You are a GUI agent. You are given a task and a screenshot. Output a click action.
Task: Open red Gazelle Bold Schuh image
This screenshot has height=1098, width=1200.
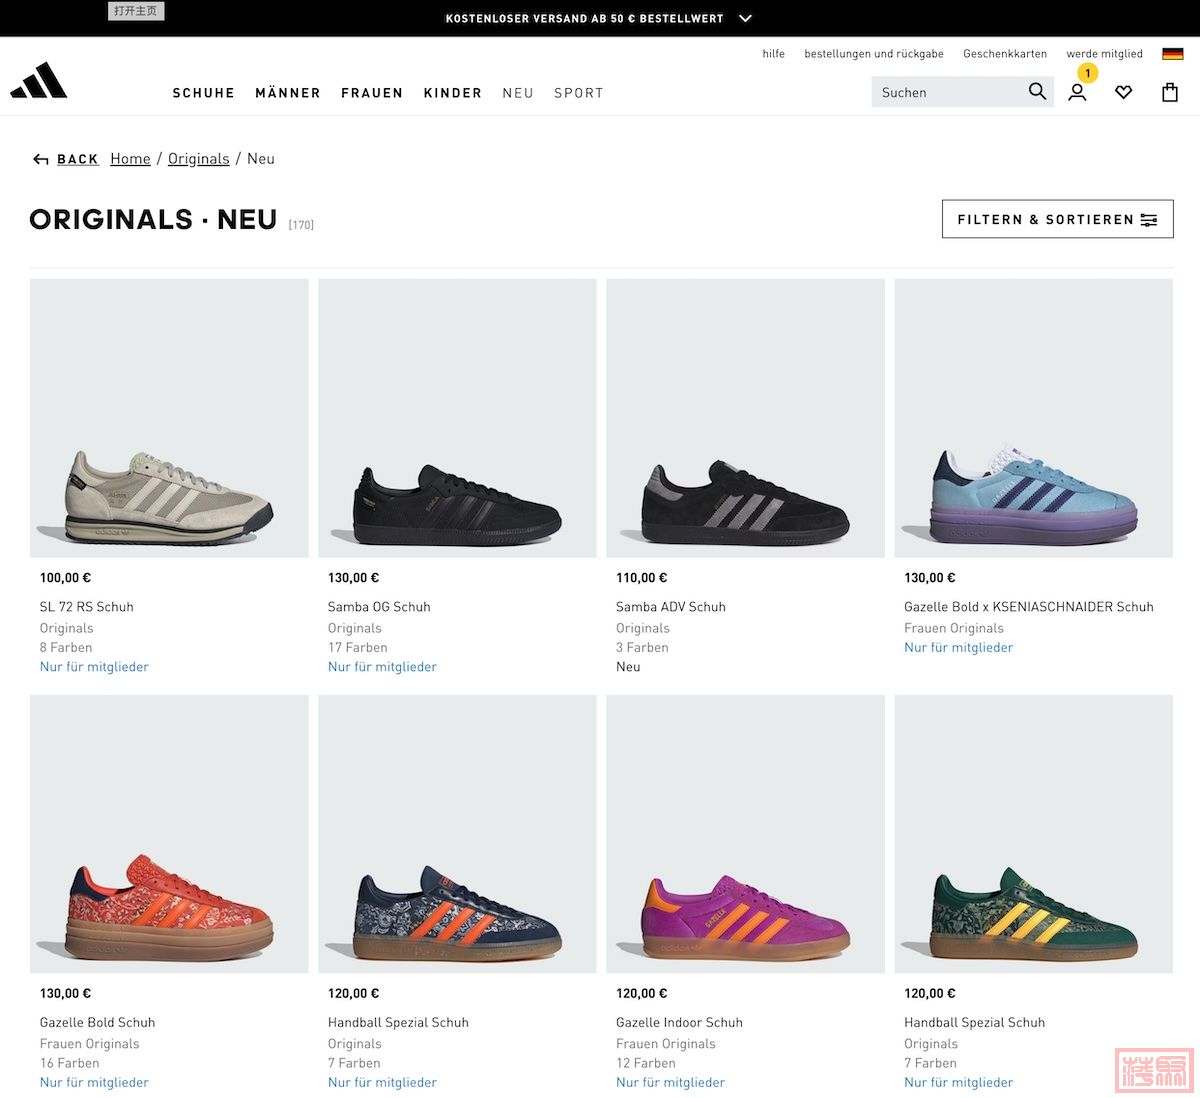click(x=169, y=834)
